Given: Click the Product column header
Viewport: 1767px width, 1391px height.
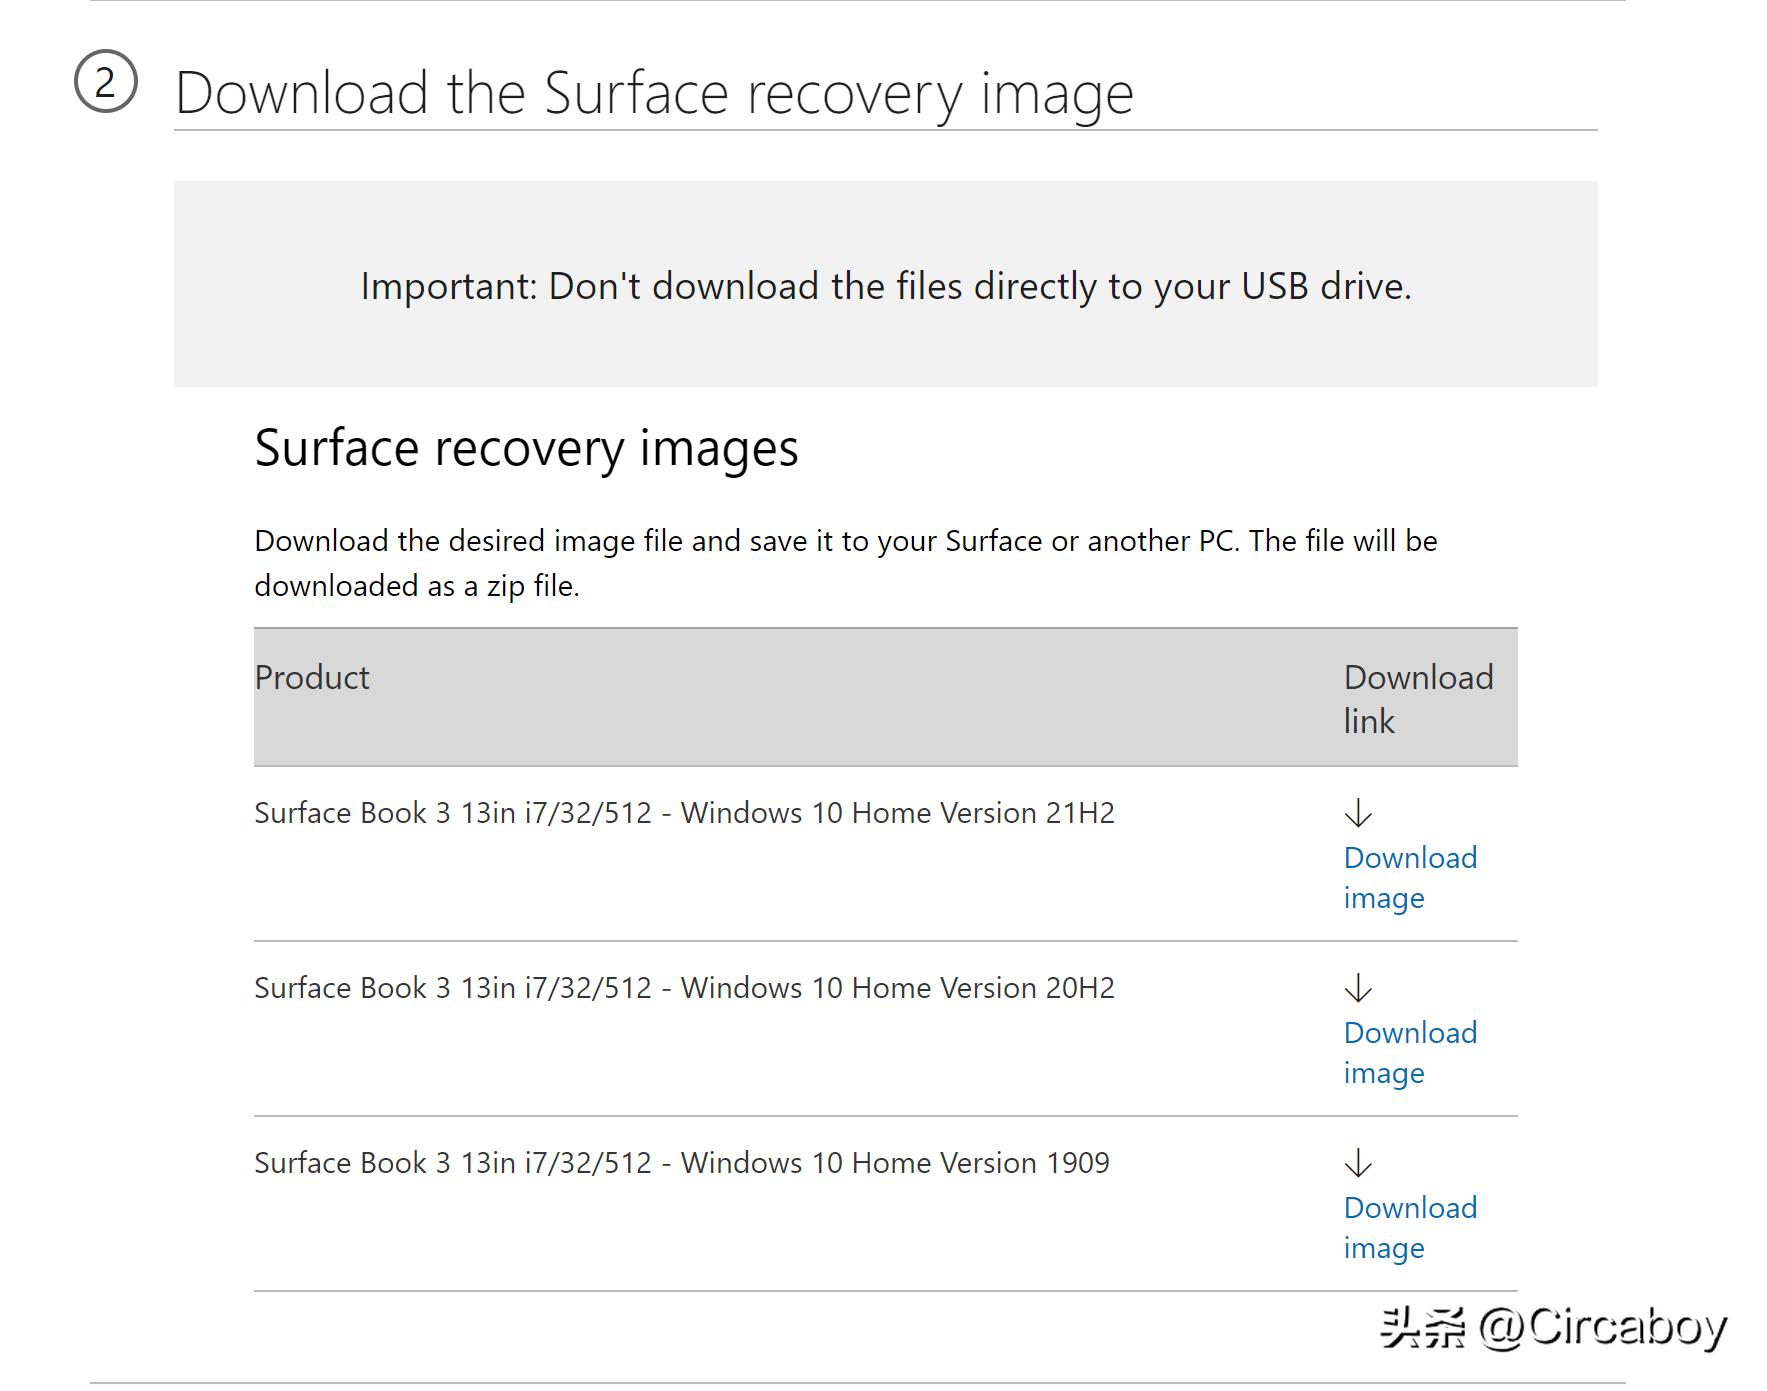Looking at the screenshot, I should pos(311,678).
